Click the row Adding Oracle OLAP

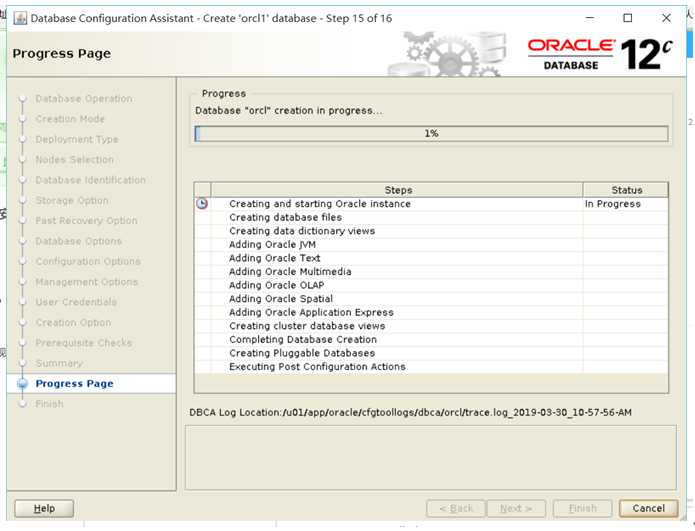pyautogui.click(x=431, y=285)
